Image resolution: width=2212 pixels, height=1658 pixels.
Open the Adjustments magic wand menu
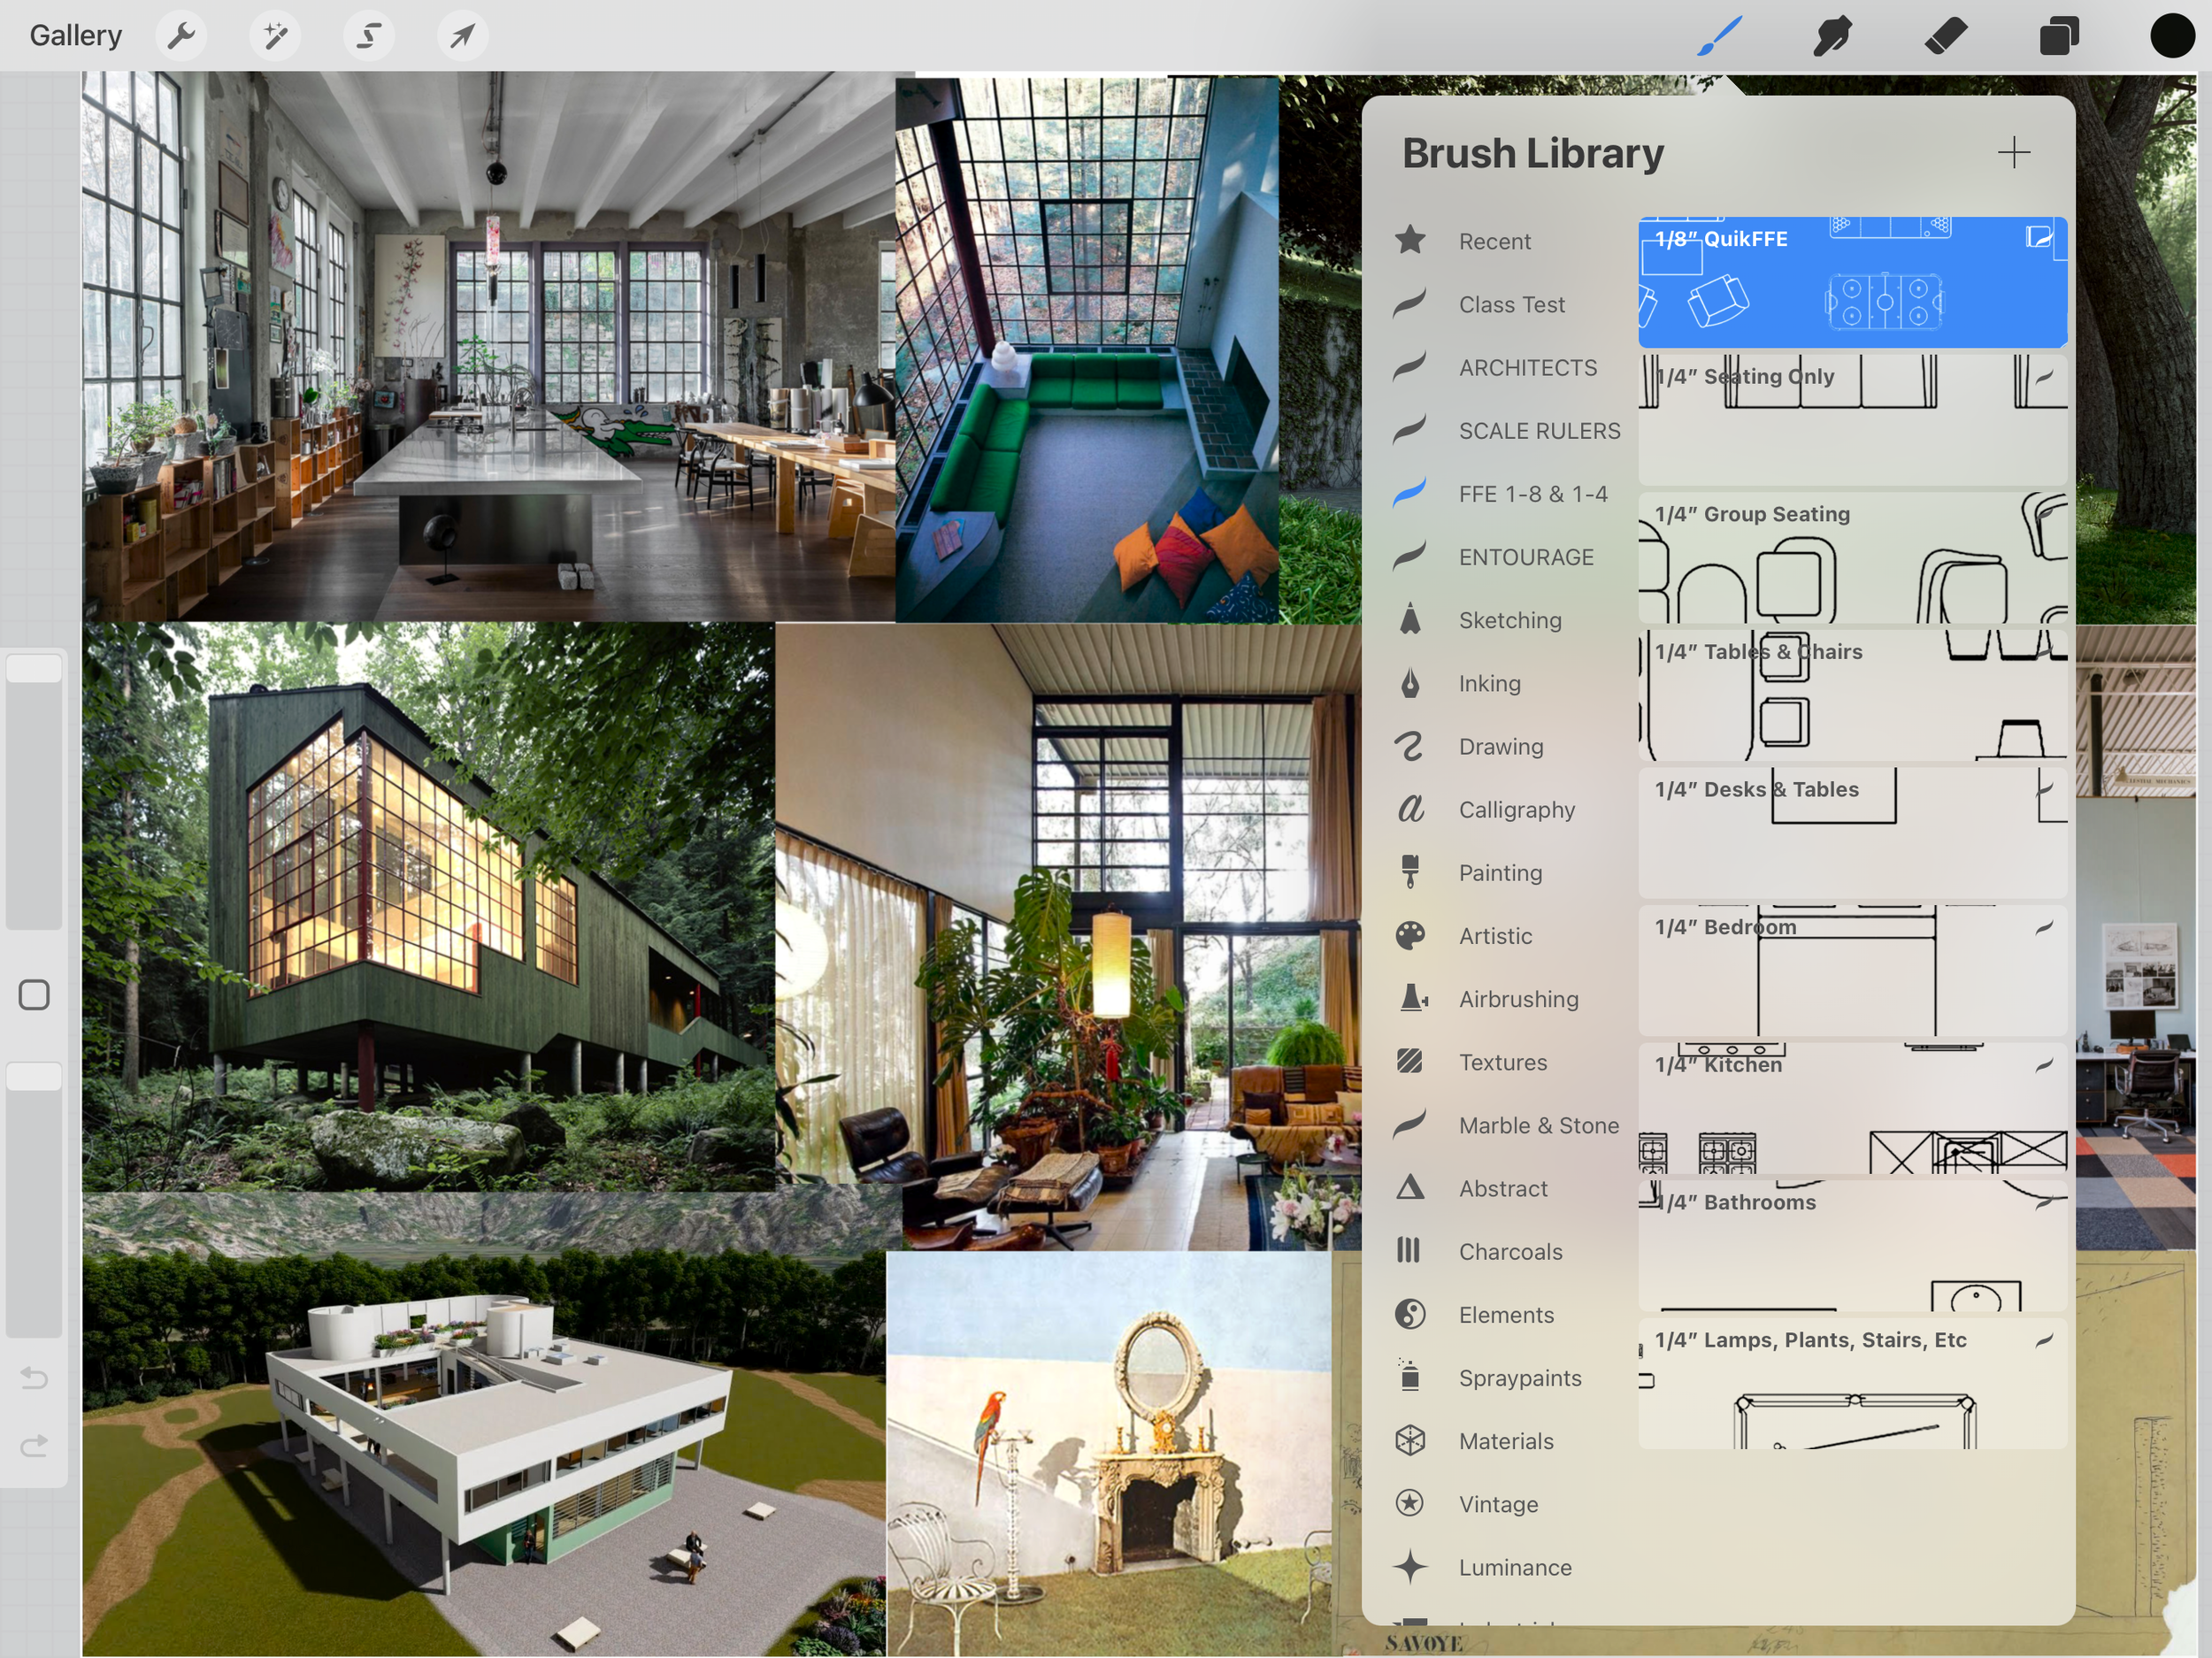275,36
